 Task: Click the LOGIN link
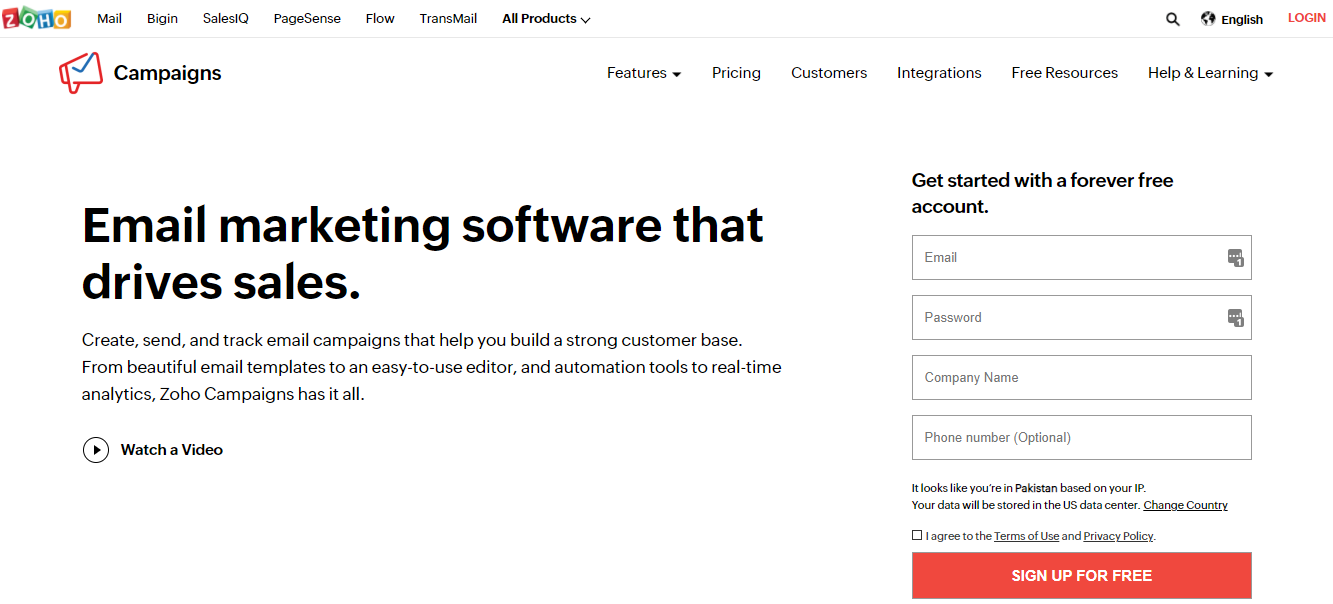tap(1306, 18)
